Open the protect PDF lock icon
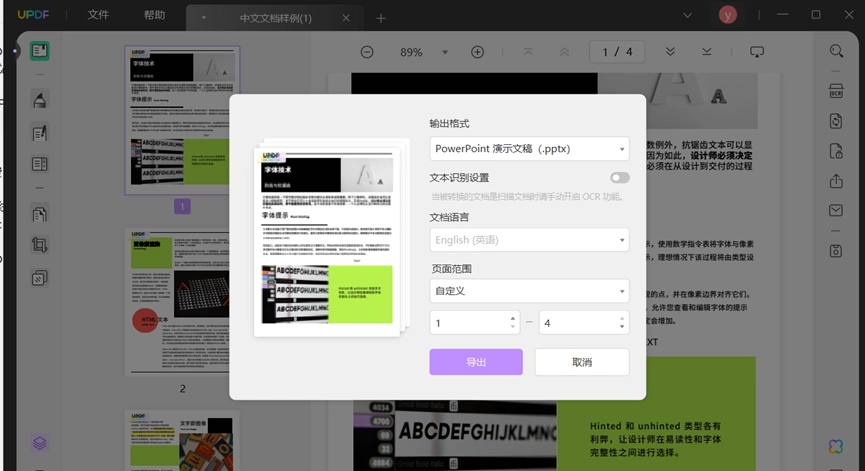 click(836, 151)
